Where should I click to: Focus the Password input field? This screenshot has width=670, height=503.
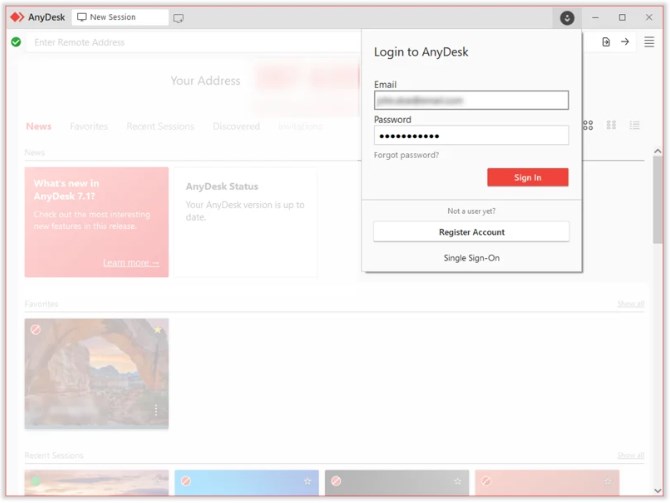[x=471, y=136]
